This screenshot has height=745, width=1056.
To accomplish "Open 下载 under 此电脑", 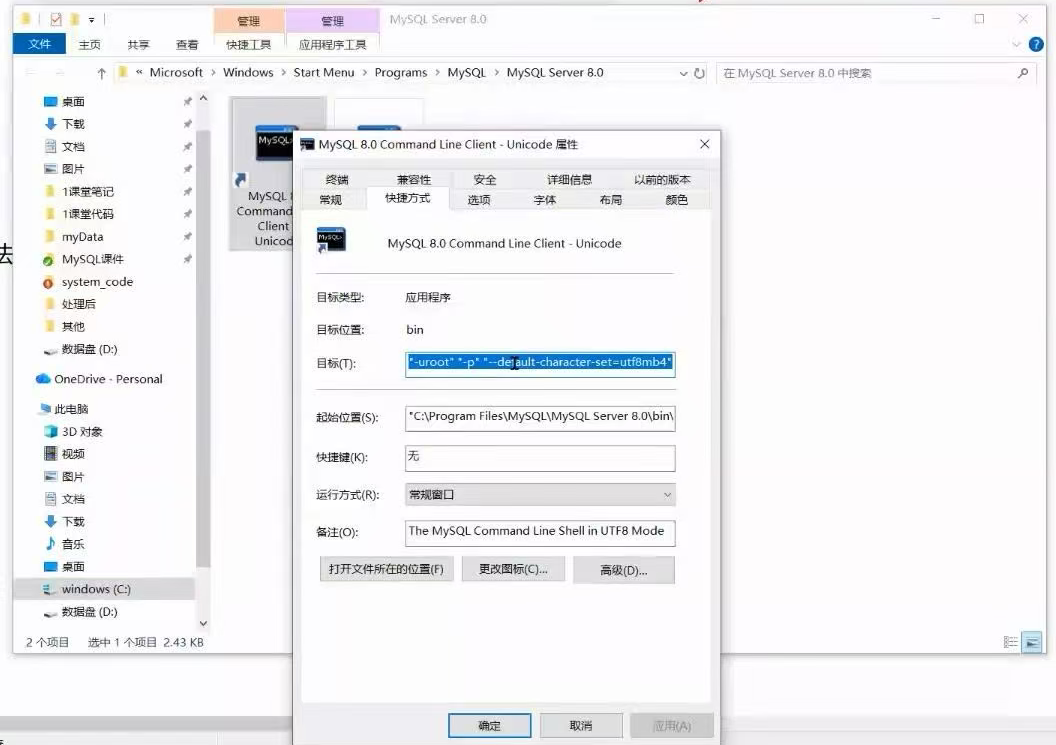I will [x=65, y=521].
